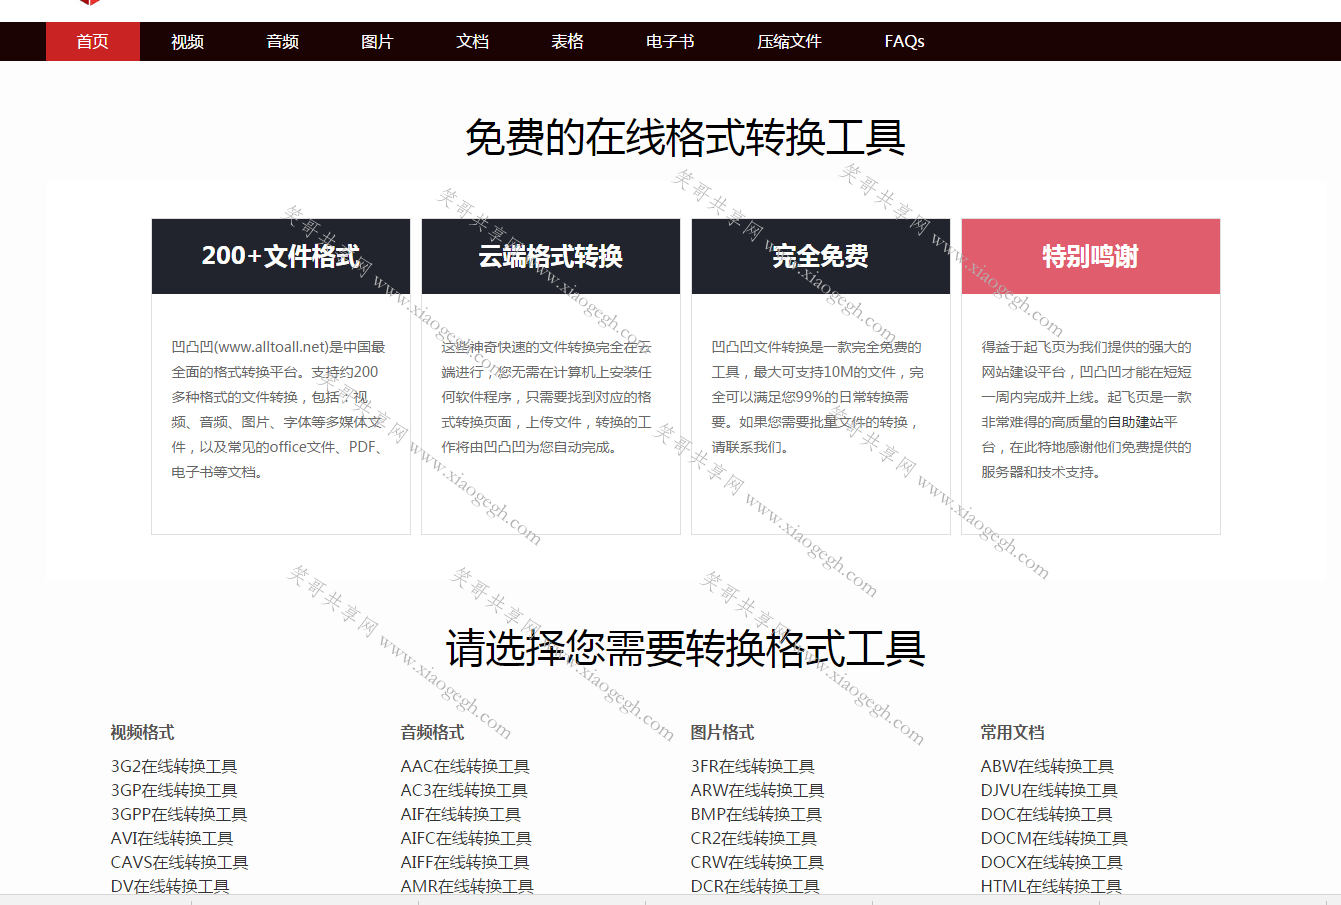This screenshot has height=905, width=1341.
Task: Open AVI在线转换工具 link
Action: (x=172, y=838)
